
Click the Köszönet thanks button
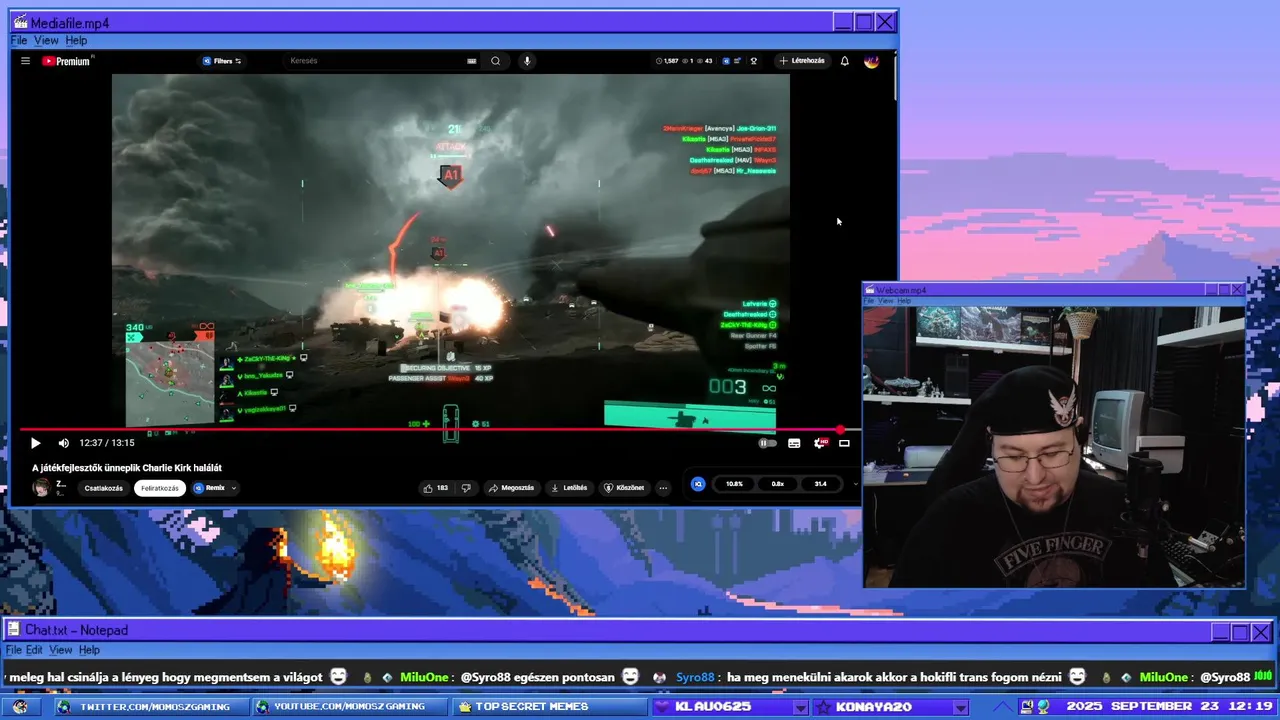(624, 488)
